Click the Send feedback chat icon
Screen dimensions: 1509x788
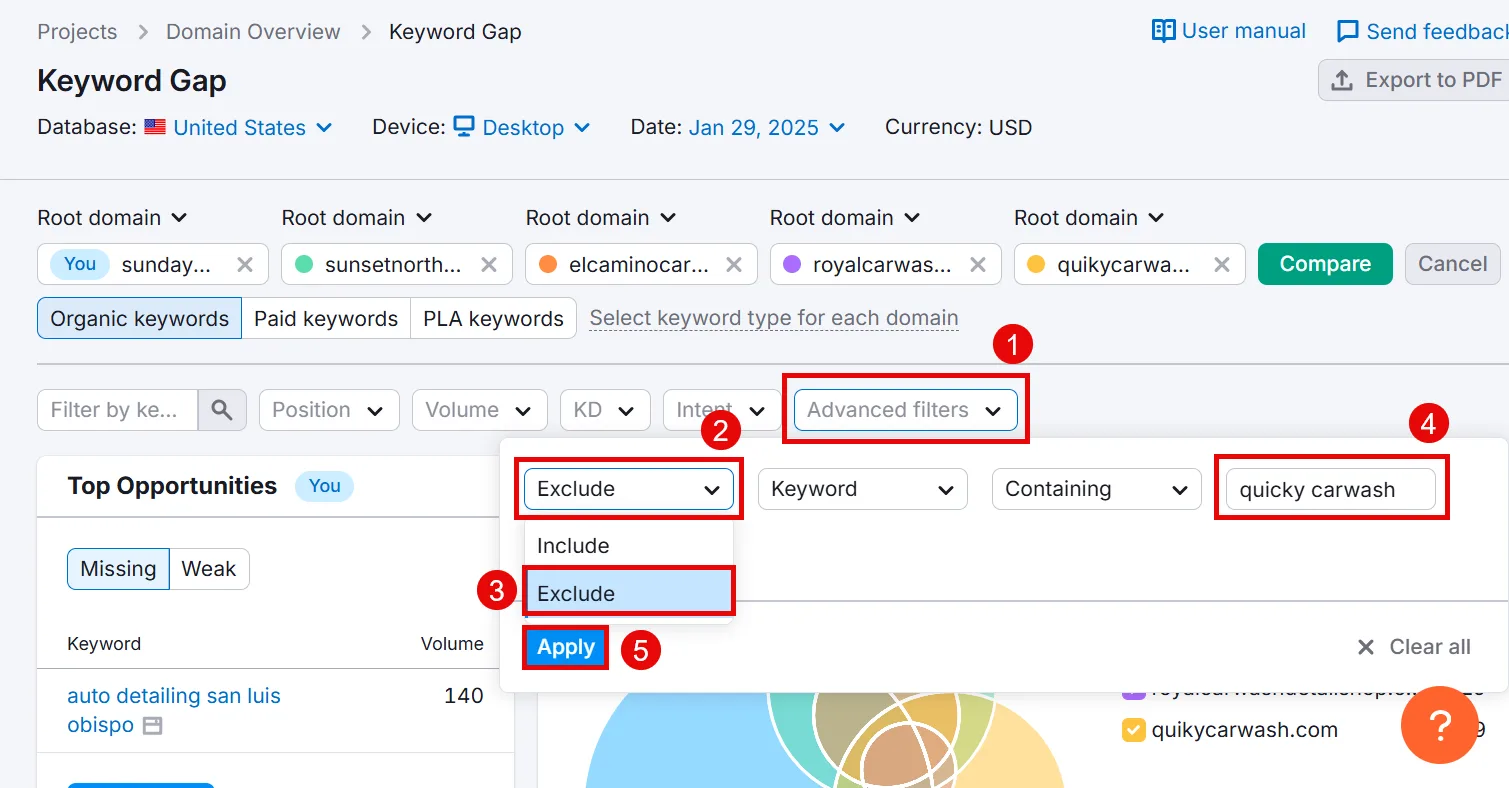[x=1348, y=32]
